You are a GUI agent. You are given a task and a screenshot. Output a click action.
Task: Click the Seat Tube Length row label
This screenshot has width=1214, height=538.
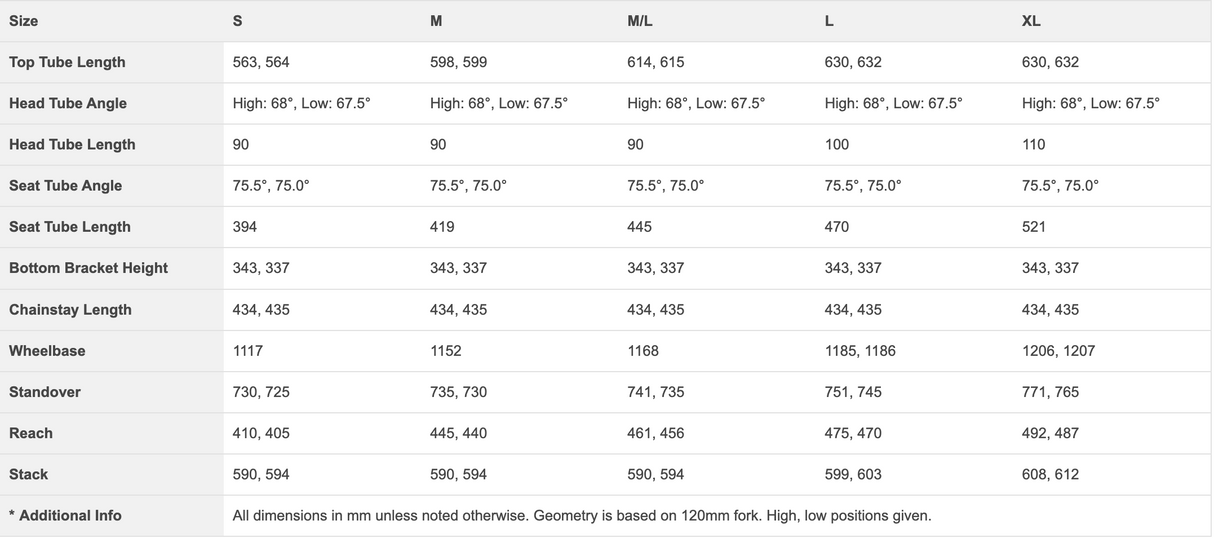coord(70,227)
